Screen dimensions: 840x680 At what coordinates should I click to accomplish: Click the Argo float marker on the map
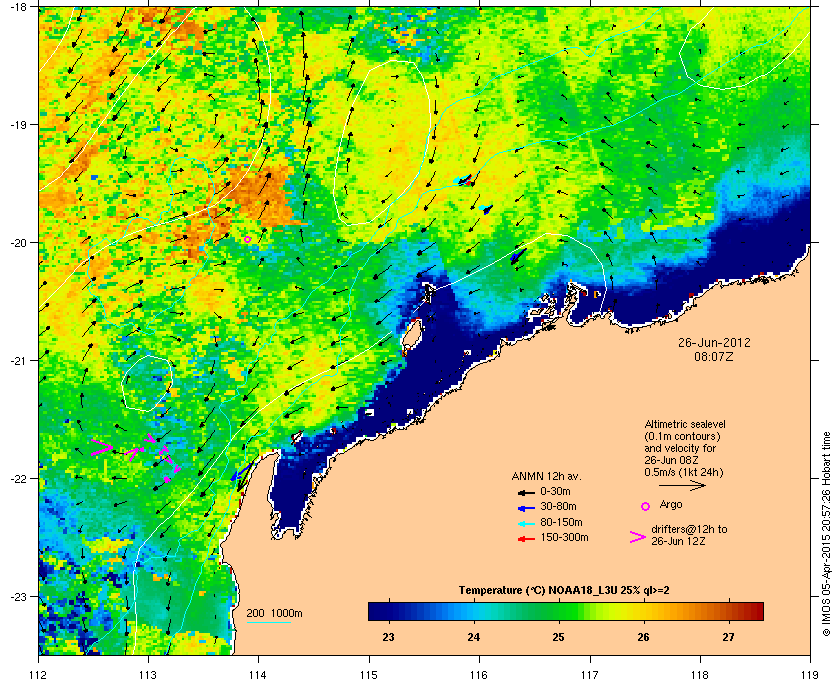247,239
